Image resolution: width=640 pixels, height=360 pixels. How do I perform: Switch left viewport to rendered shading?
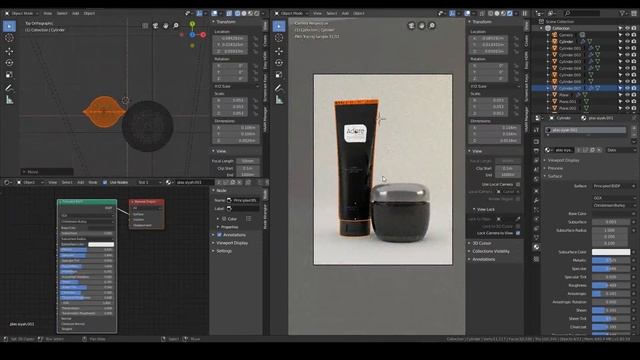click(x=257, y=13)
